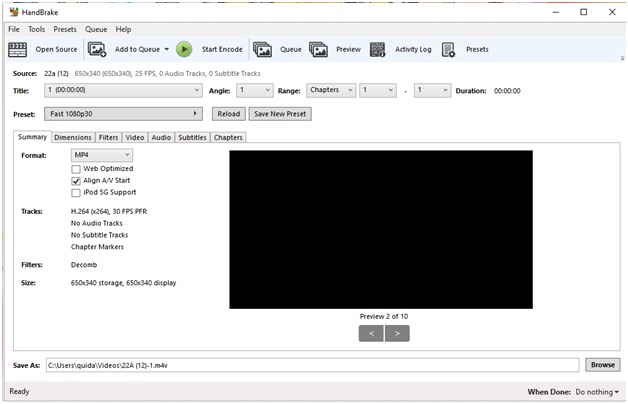
Task: Enable the iPod 5G Support checkbox
Action: pyautogui.click(x=76, y=193)
